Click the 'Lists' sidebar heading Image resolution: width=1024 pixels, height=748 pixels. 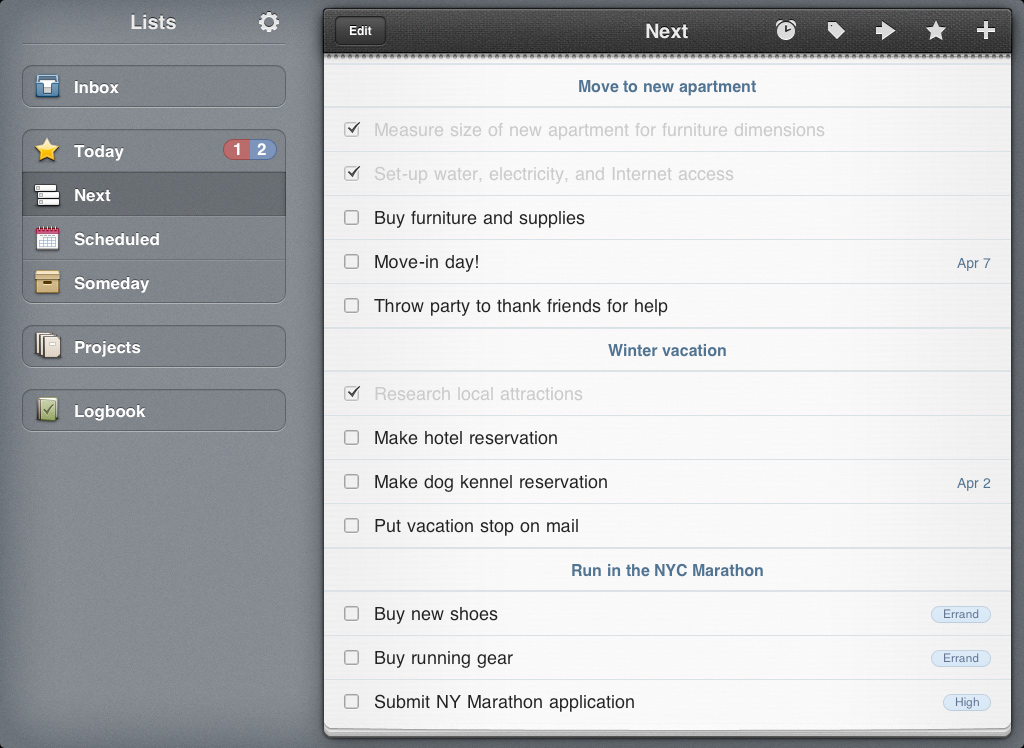point(153,22)
